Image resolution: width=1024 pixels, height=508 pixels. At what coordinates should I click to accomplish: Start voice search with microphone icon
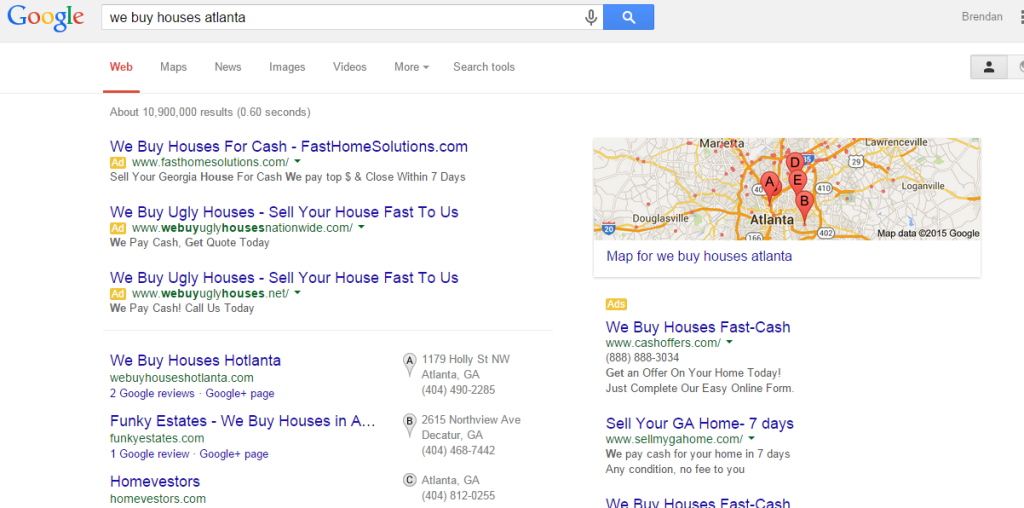pyautogui.click(x=591, y=18)
